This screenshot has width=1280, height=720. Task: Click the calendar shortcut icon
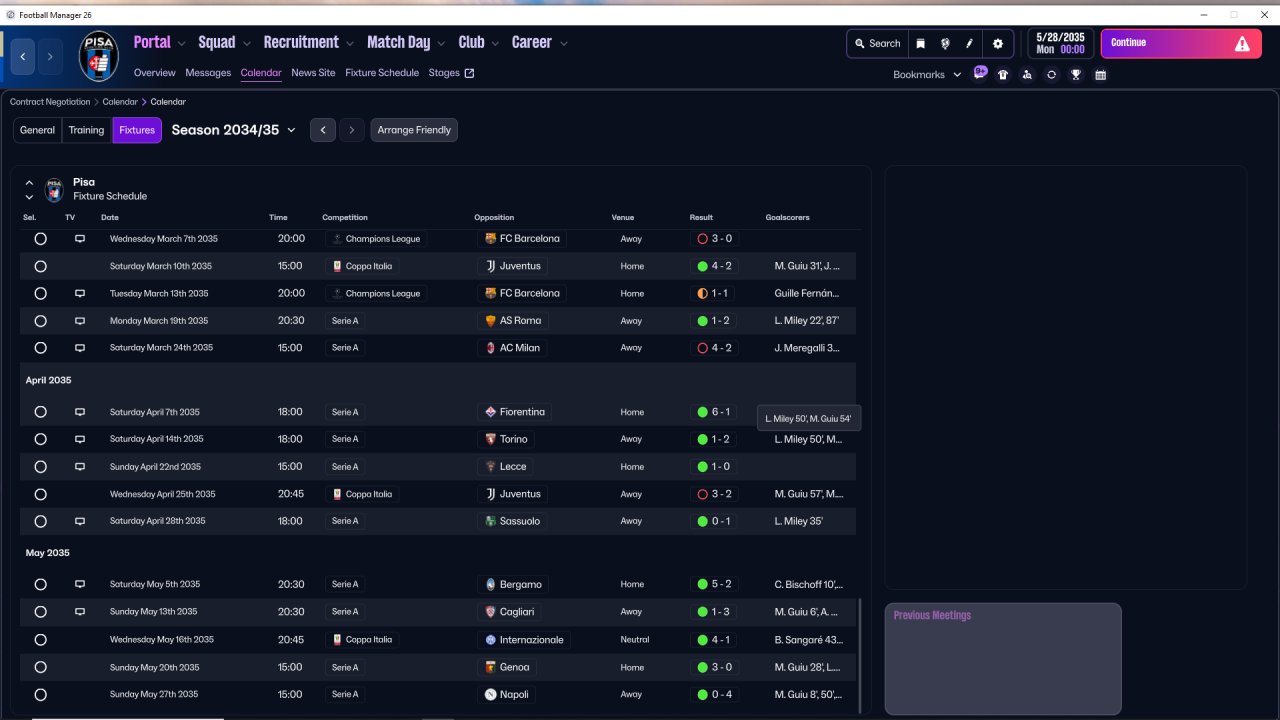coord(1100,75)
